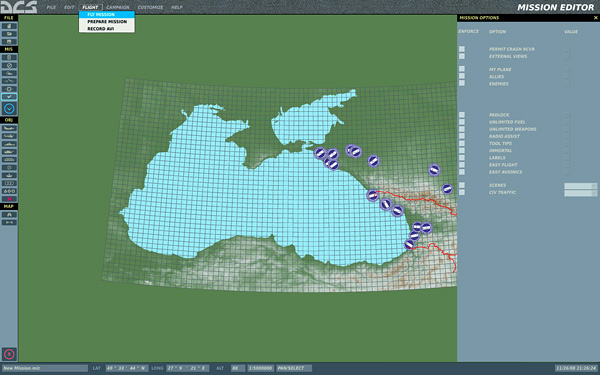Choose Record AVI from Flight menu
600x375 pixels.
click(107, 29)
